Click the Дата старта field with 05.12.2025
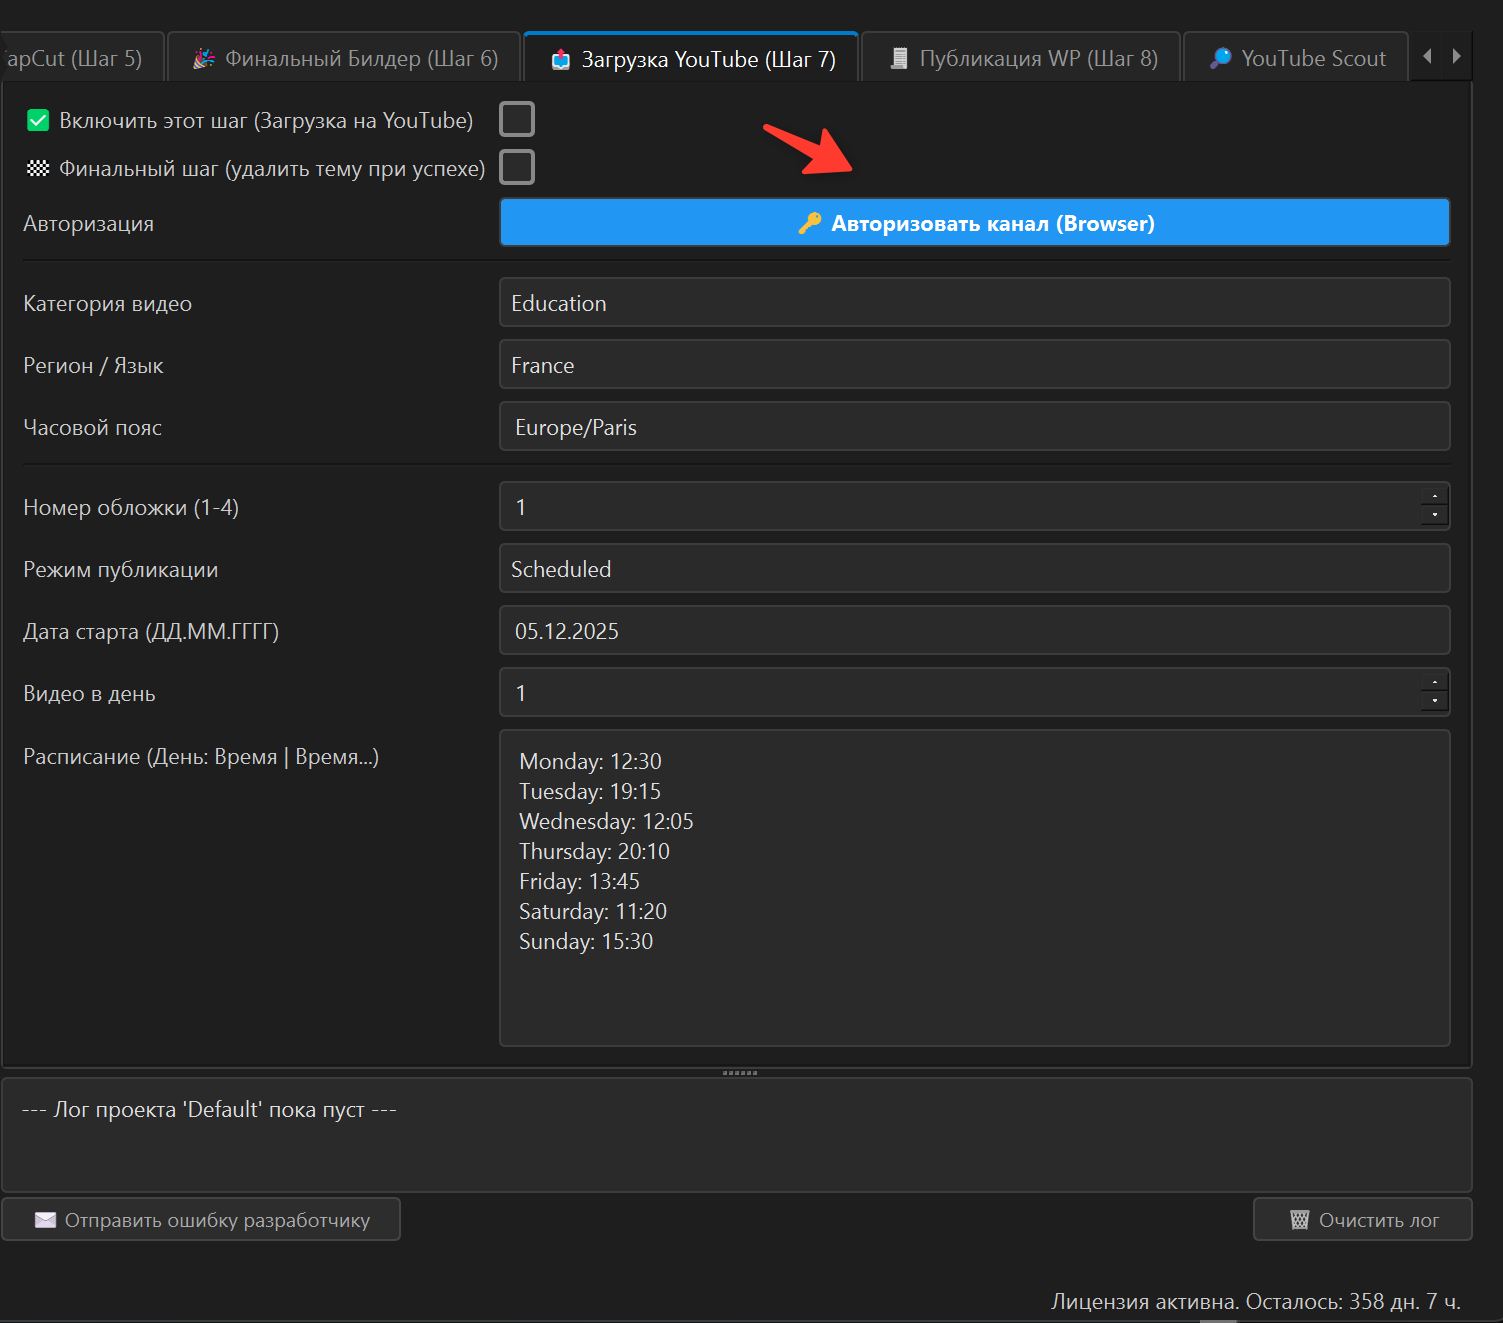The image size is (1503, 1323). click(974, 630)
